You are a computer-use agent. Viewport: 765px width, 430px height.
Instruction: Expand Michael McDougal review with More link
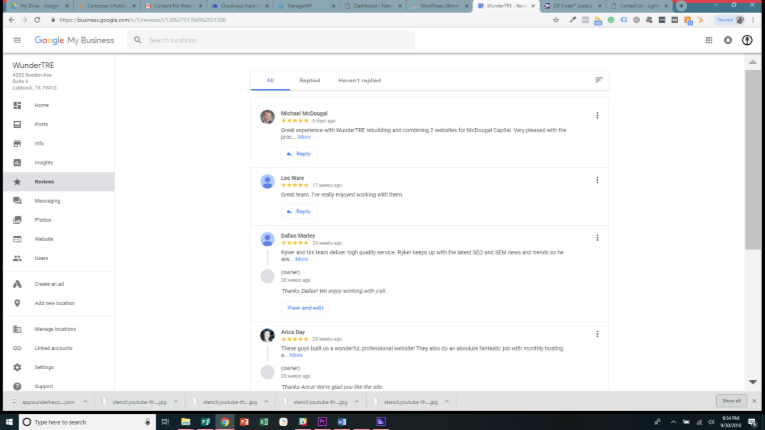click(x=304, y=137)
